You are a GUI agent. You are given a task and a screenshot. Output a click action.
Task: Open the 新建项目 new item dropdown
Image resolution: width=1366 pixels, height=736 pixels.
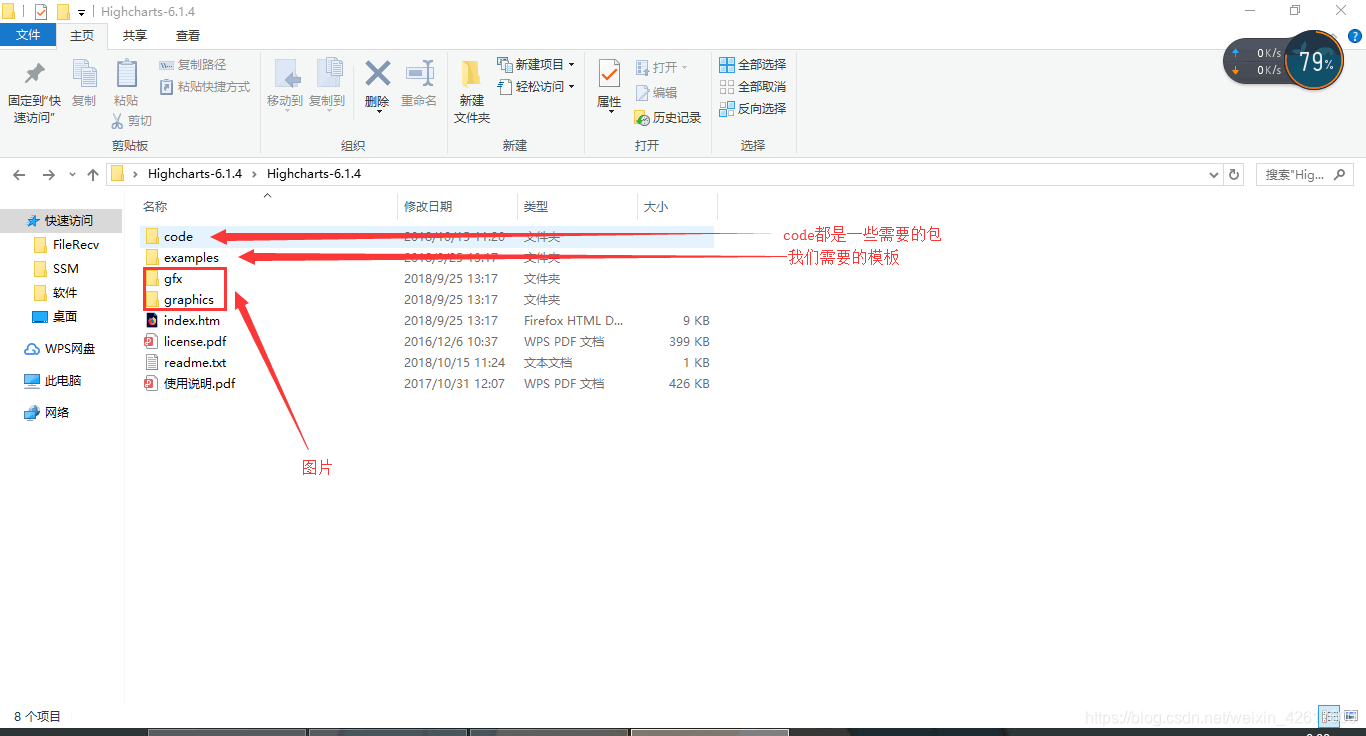(536, 65)
